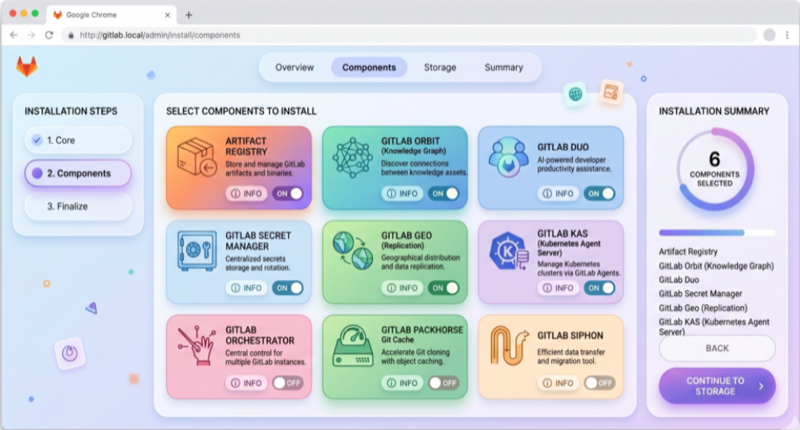
Task: Click the Orchestrator conductor hand icon
Action: [x=197, y=345]
